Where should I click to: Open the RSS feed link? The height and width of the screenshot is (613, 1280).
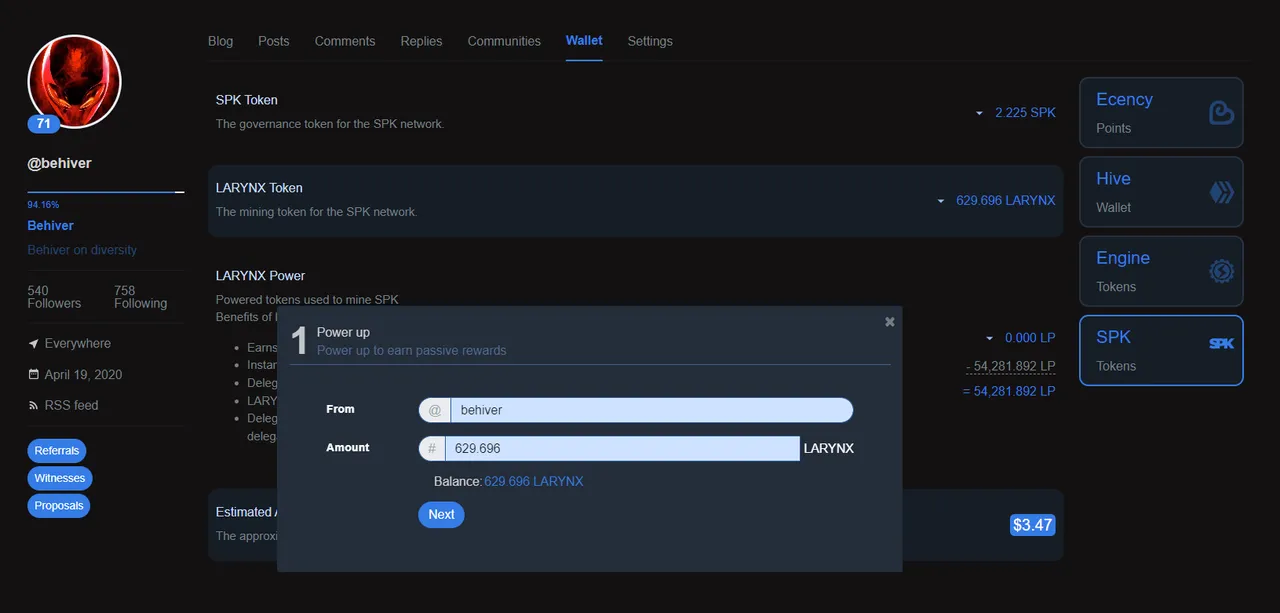pyautogui.click(x=71, y=405)
